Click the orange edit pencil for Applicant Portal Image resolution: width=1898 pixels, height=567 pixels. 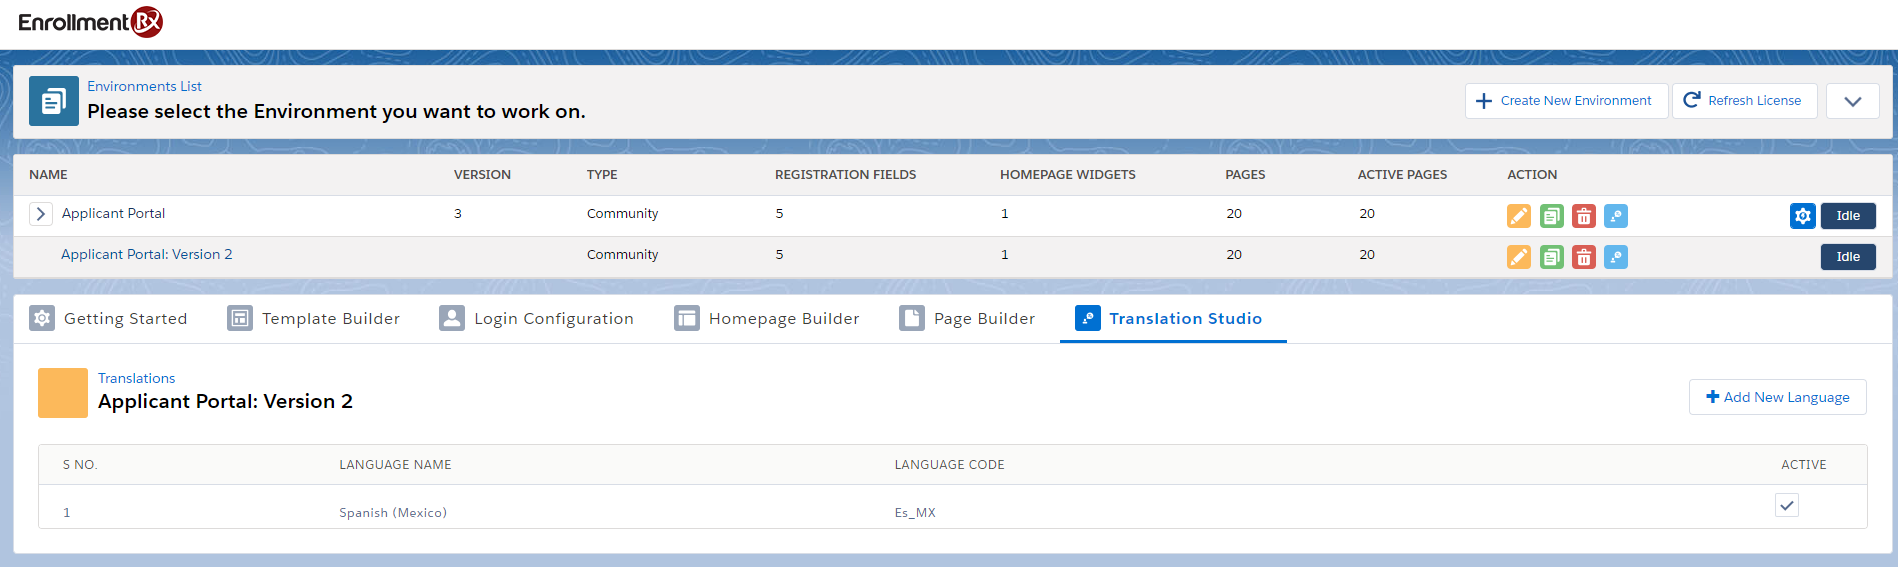[1518, 216]
